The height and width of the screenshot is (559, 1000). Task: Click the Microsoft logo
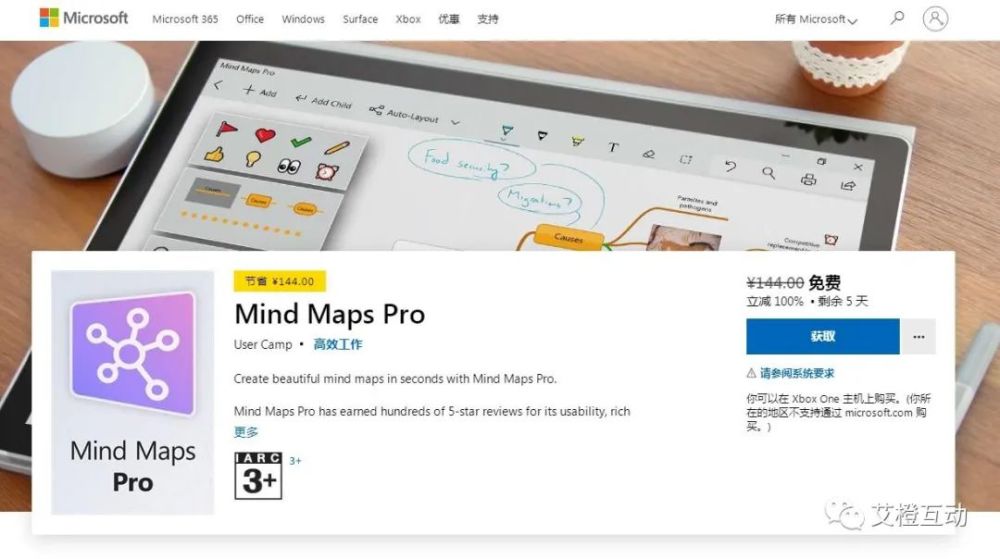pos(84,18)
